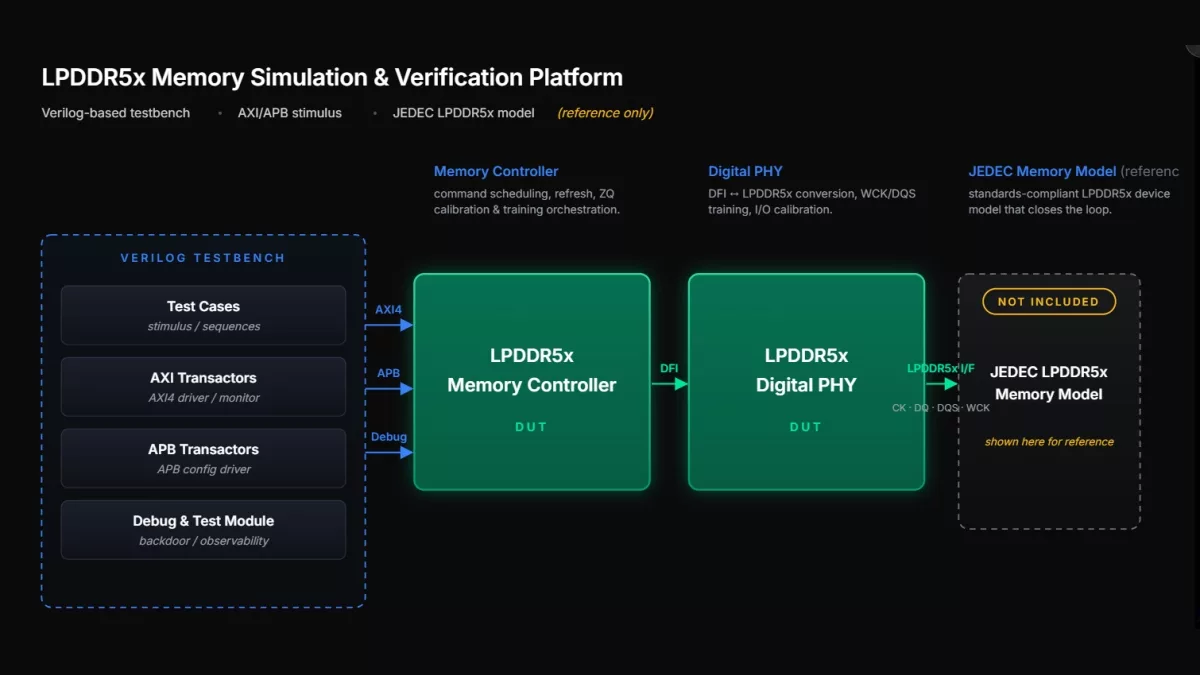
Task: Click the JEDEC LPDDR5x model subtitle text
Action: click(463, 113)
